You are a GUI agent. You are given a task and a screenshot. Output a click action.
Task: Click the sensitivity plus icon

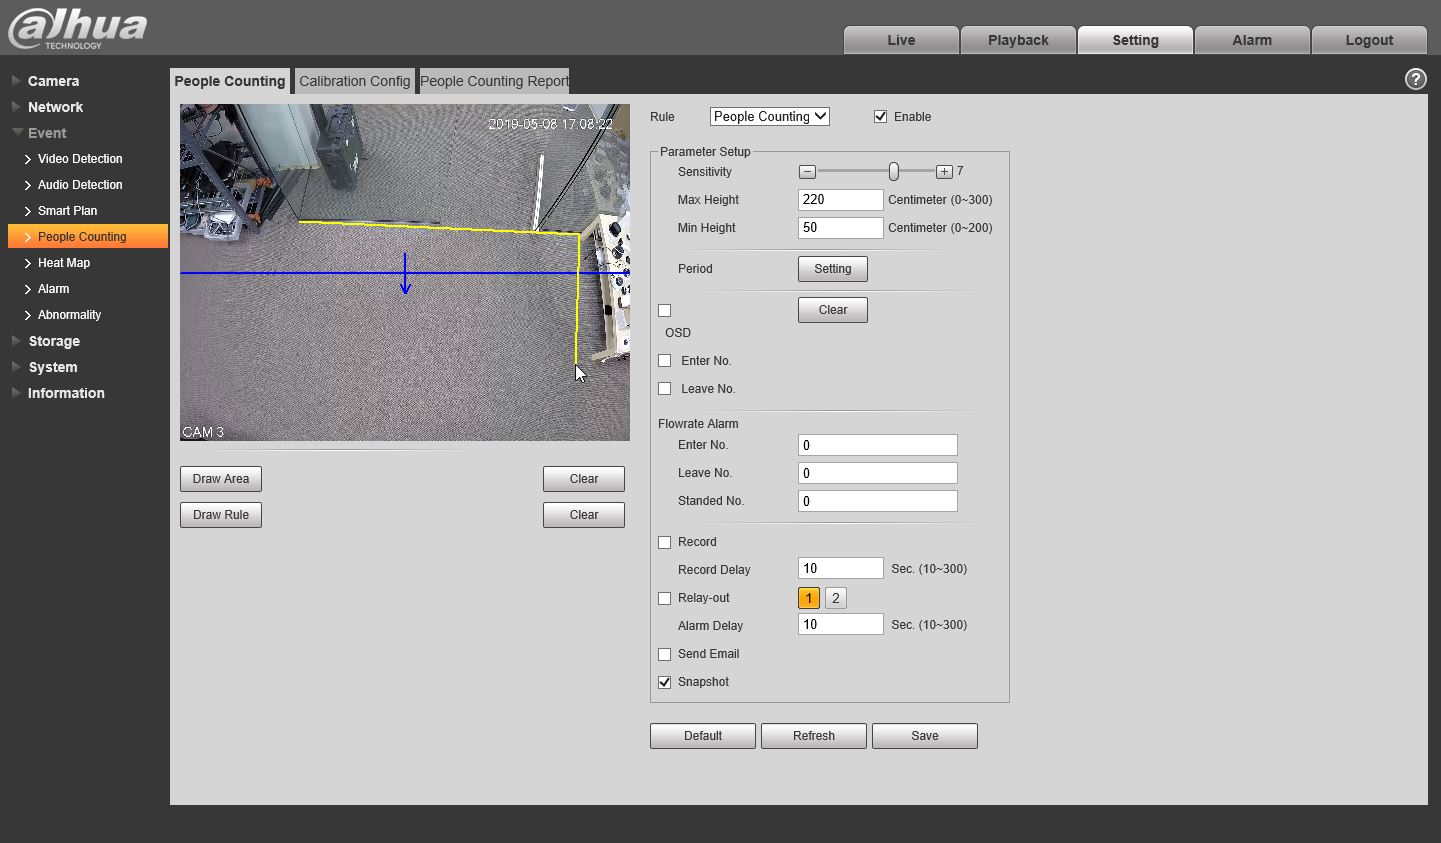[x=944, y=172]
